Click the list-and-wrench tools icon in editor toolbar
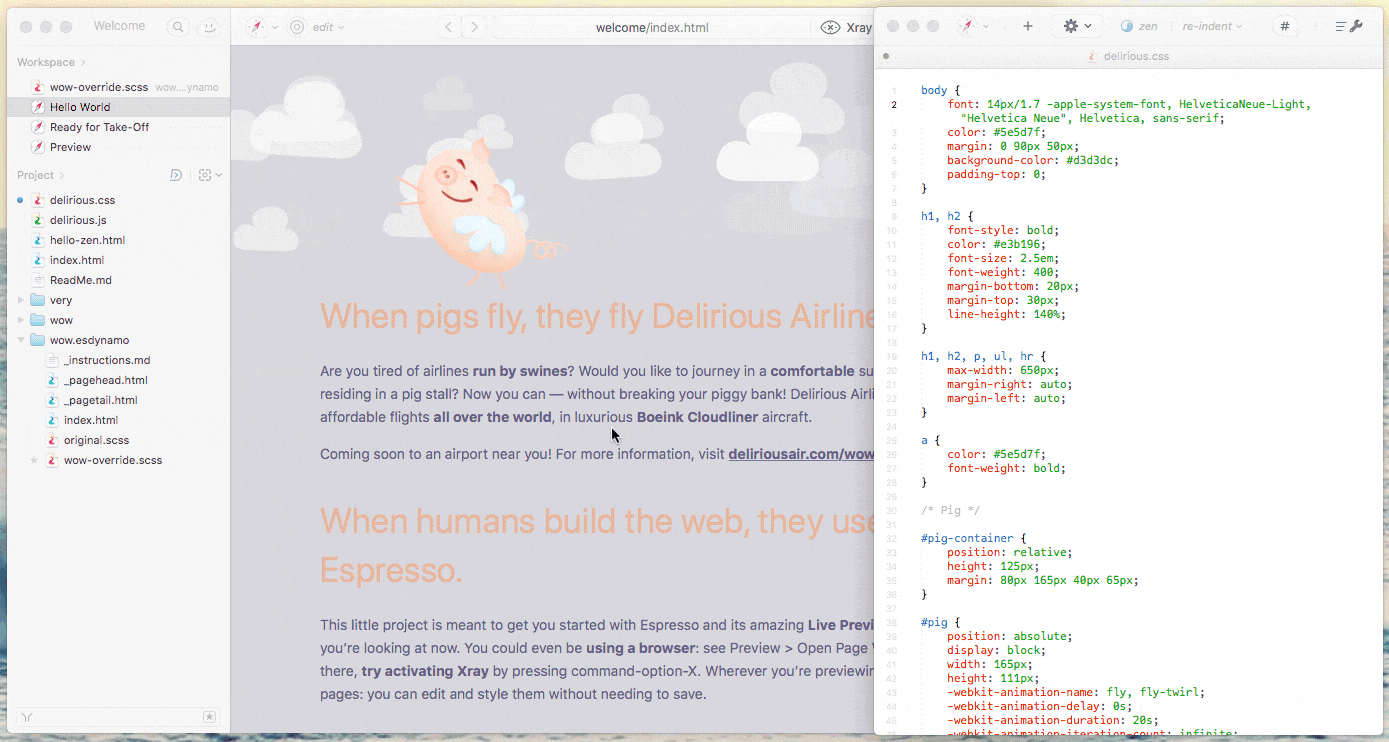The image size is (1389, 742). [x=1349, y=26]
